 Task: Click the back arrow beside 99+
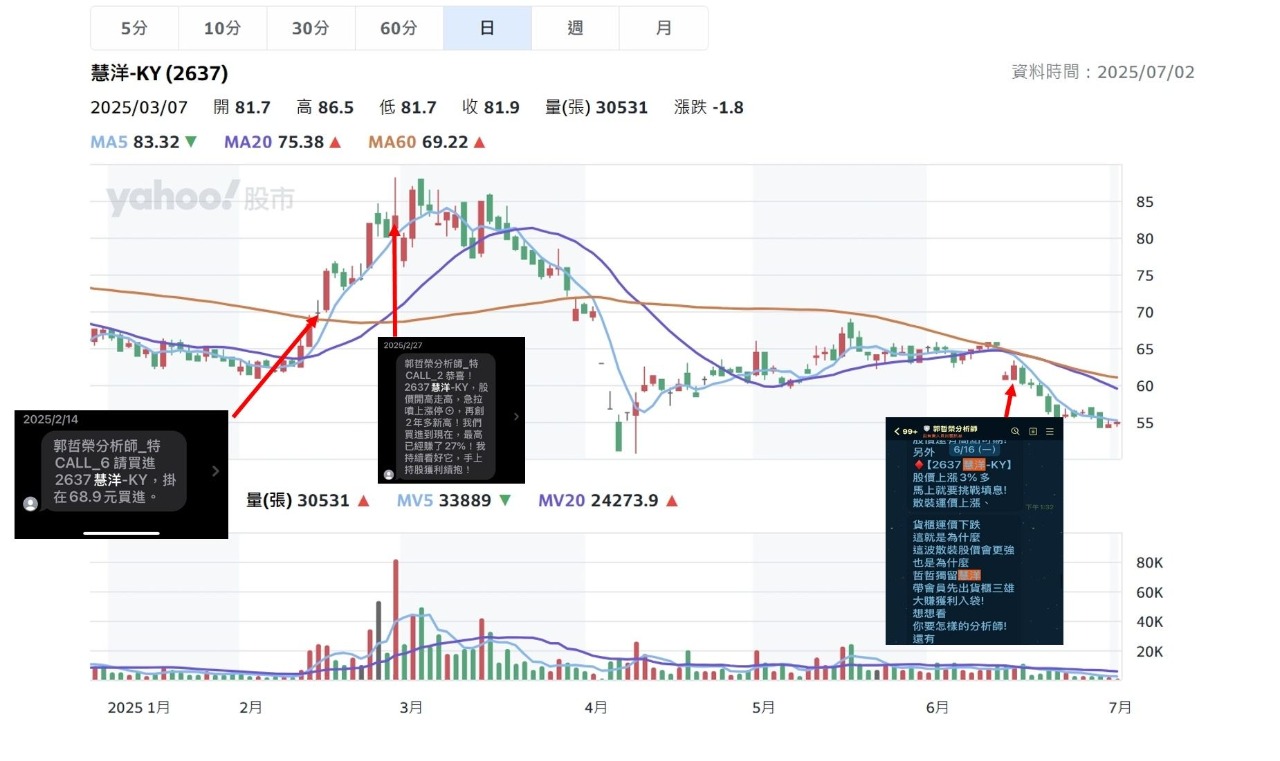click(897, 431)
